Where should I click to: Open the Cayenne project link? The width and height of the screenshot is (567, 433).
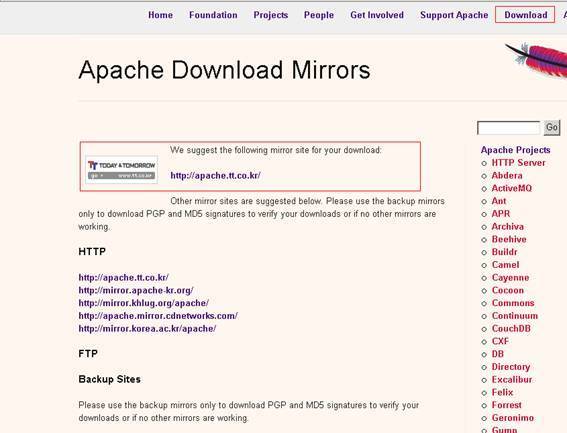510,277
